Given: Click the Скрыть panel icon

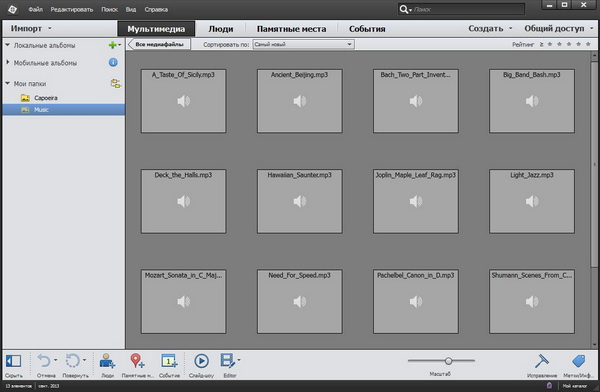Looking at the screenshot, I should [13, 361].
